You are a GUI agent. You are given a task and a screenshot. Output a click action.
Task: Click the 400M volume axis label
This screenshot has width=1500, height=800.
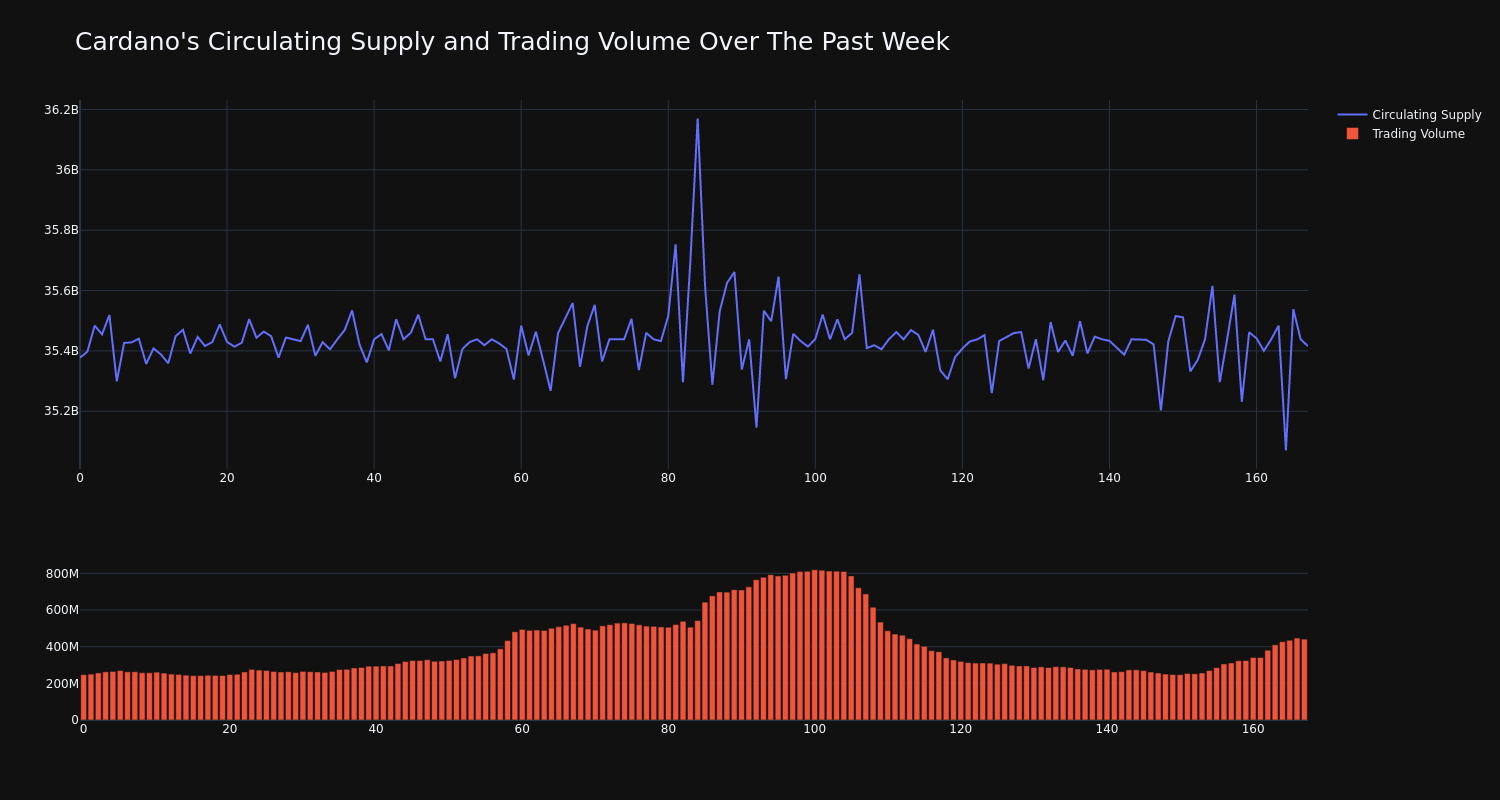[62, 647]
